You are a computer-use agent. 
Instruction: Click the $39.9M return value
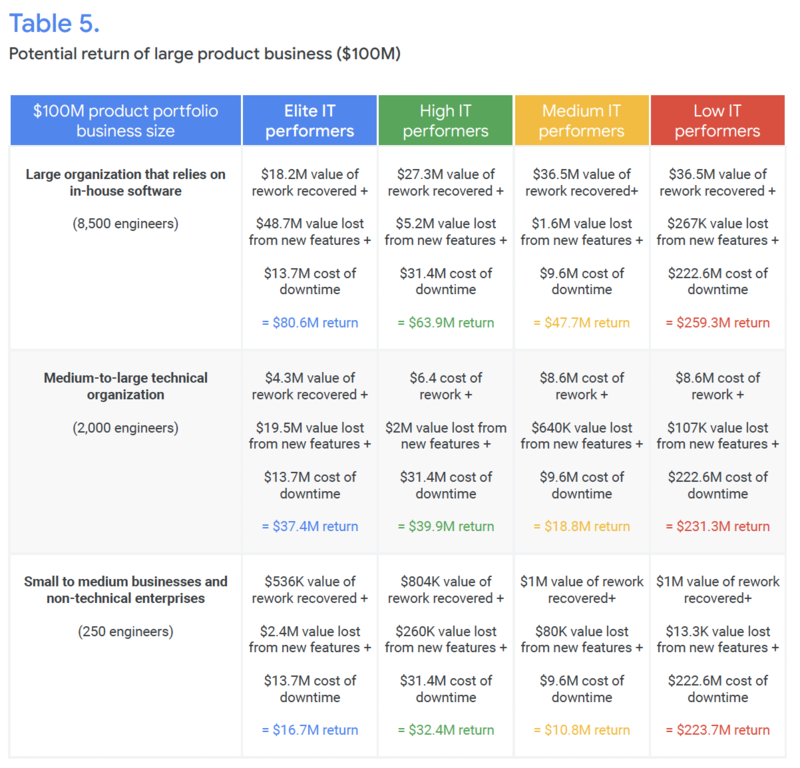pyautogui.click(x=445, y=526)
